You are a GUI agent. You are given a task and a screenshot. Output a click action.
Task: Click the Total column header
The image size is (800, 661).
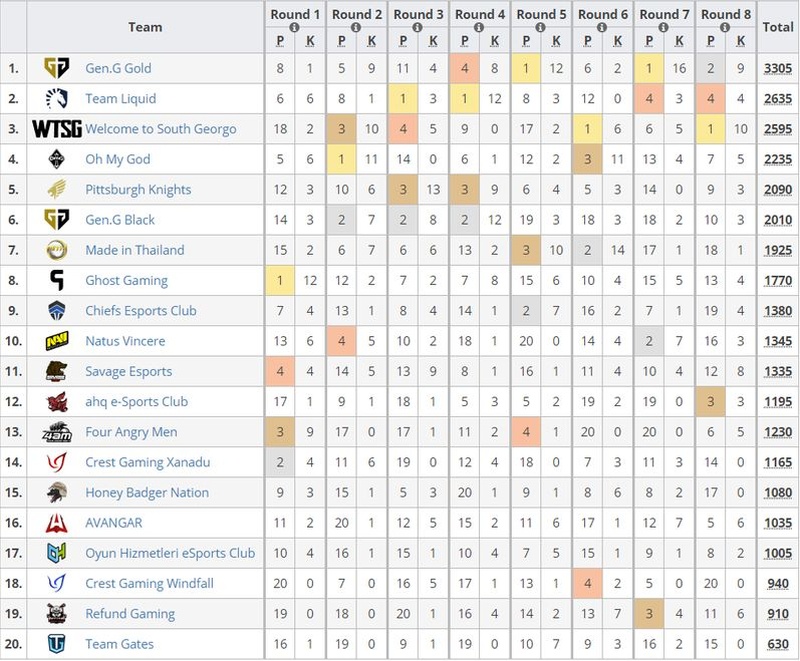click(778, 27)
